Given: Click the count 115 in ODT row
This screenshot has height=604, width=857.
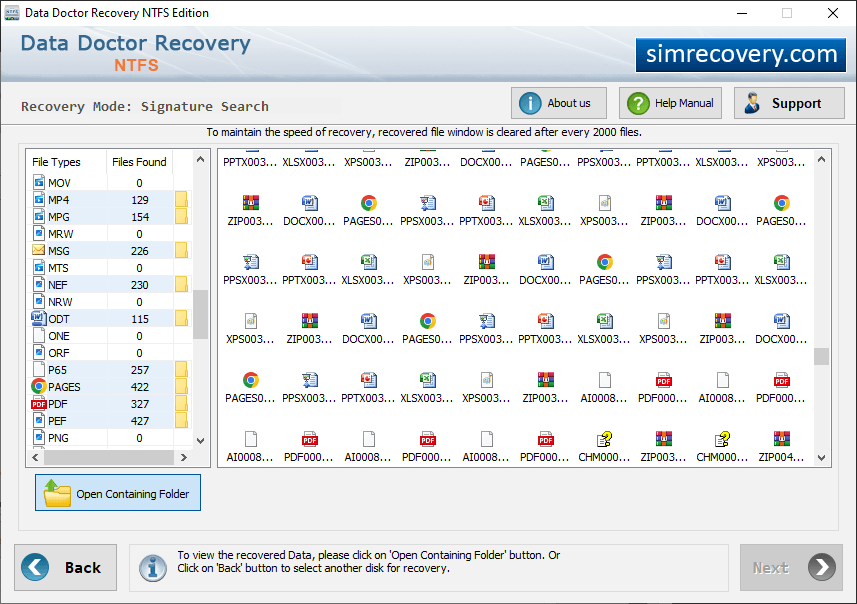Looking at the screenshot, I should click(x=140, y=319).
